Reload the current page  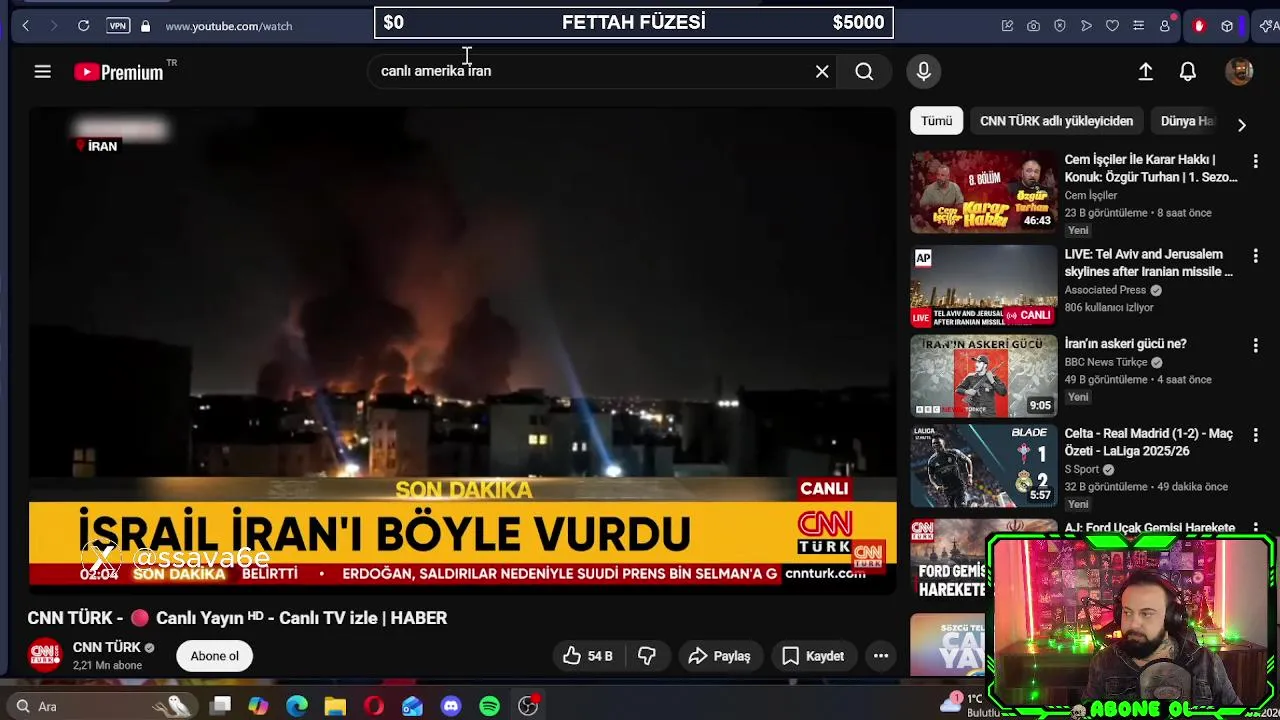tap(84, 26)
